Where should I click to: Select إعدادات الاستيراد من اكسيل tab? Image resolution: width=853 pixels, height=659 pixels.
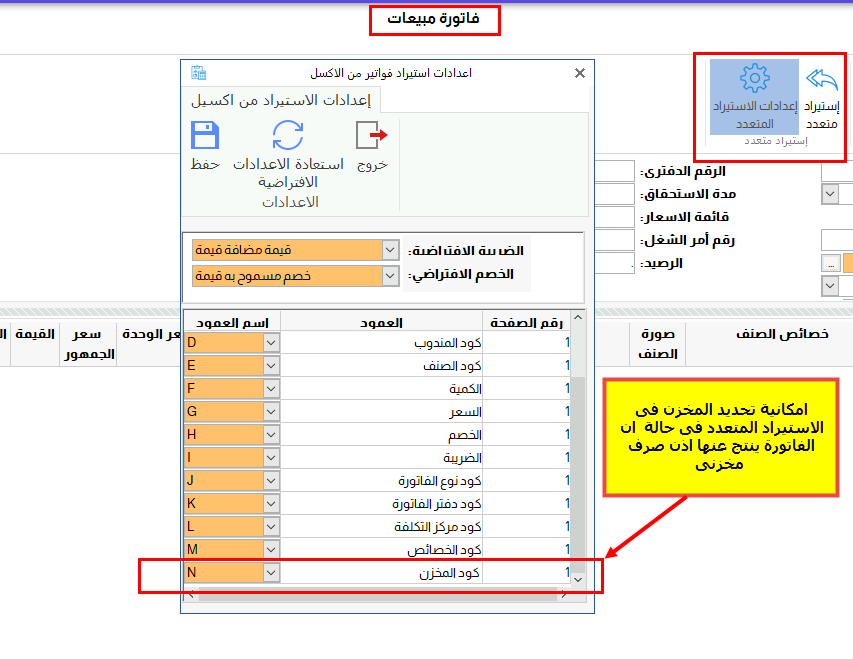click(x=281, y=100)
